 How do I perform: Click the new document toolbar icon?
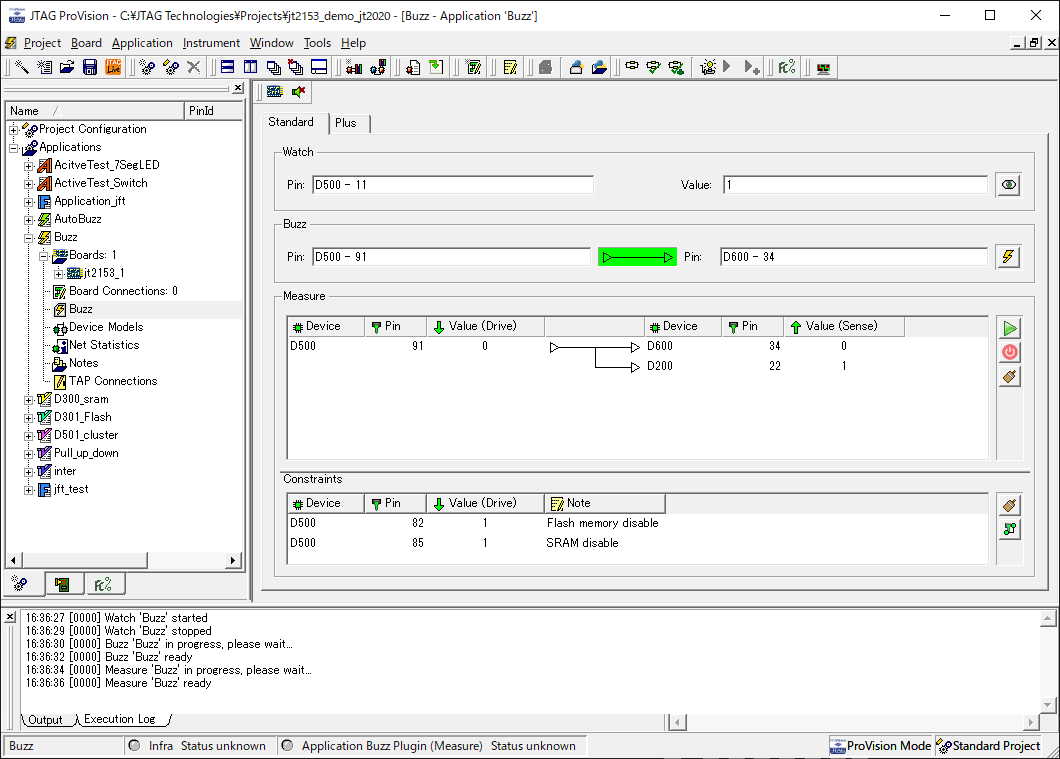click(x=45, y=67)
